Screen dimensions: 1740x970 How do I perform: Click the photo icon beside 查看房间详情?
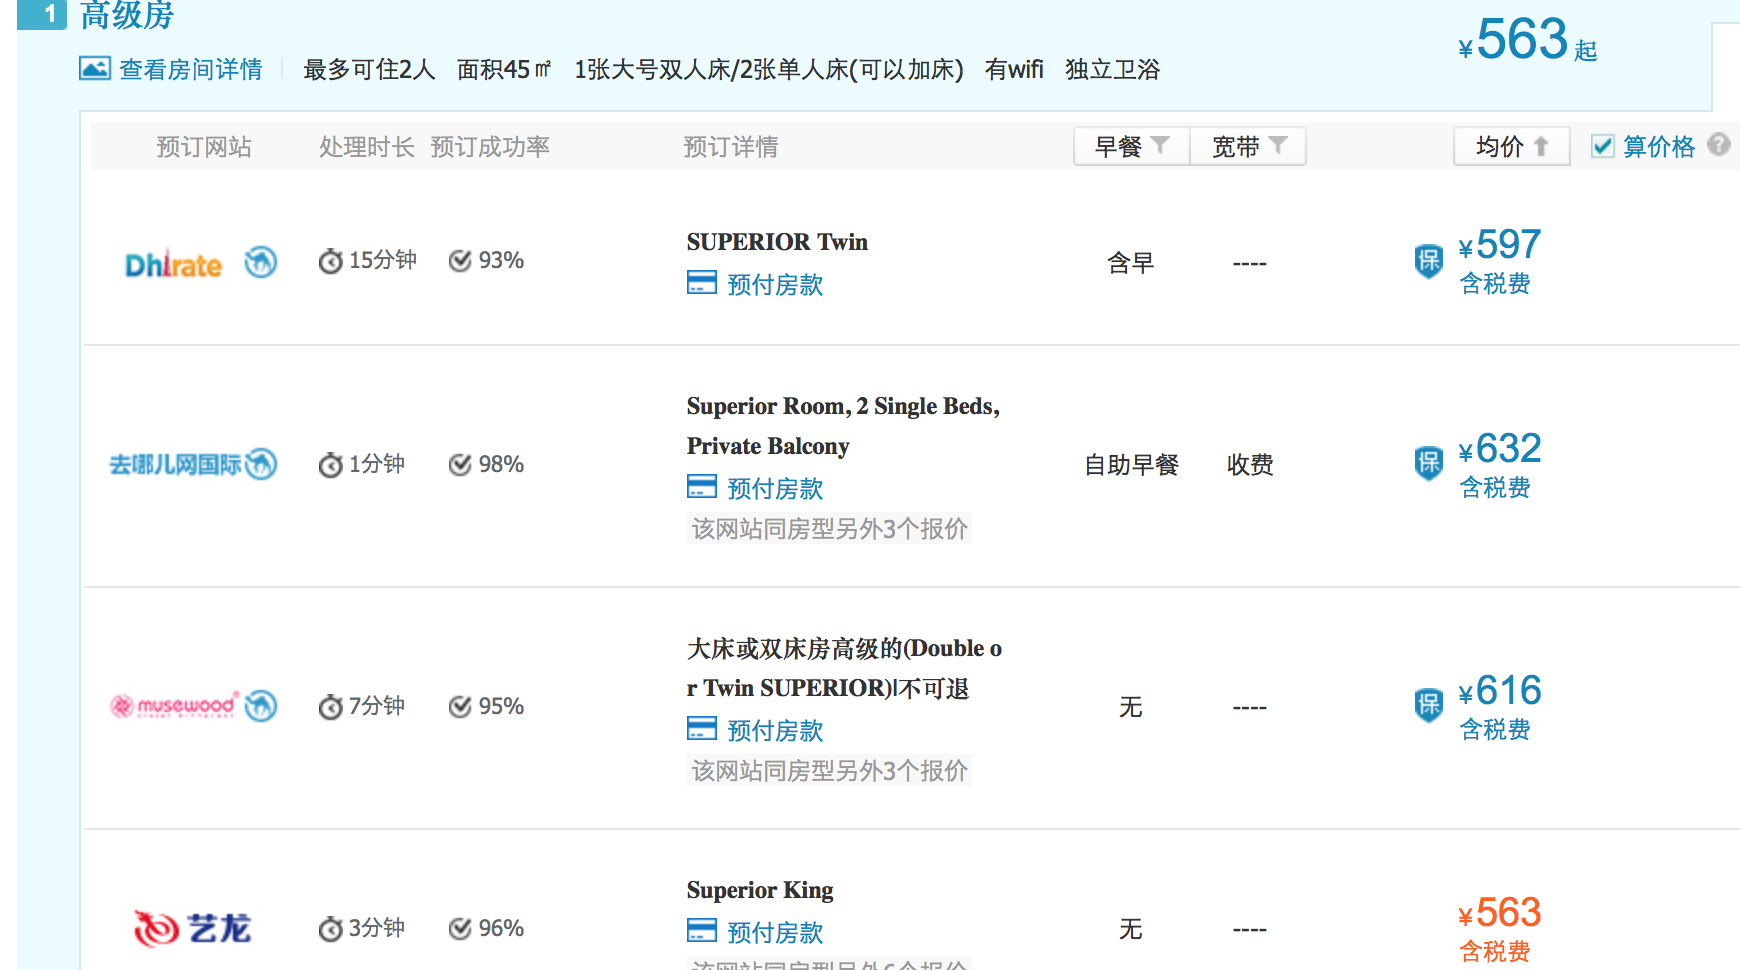pyautogui.click(x=95, y=69)
